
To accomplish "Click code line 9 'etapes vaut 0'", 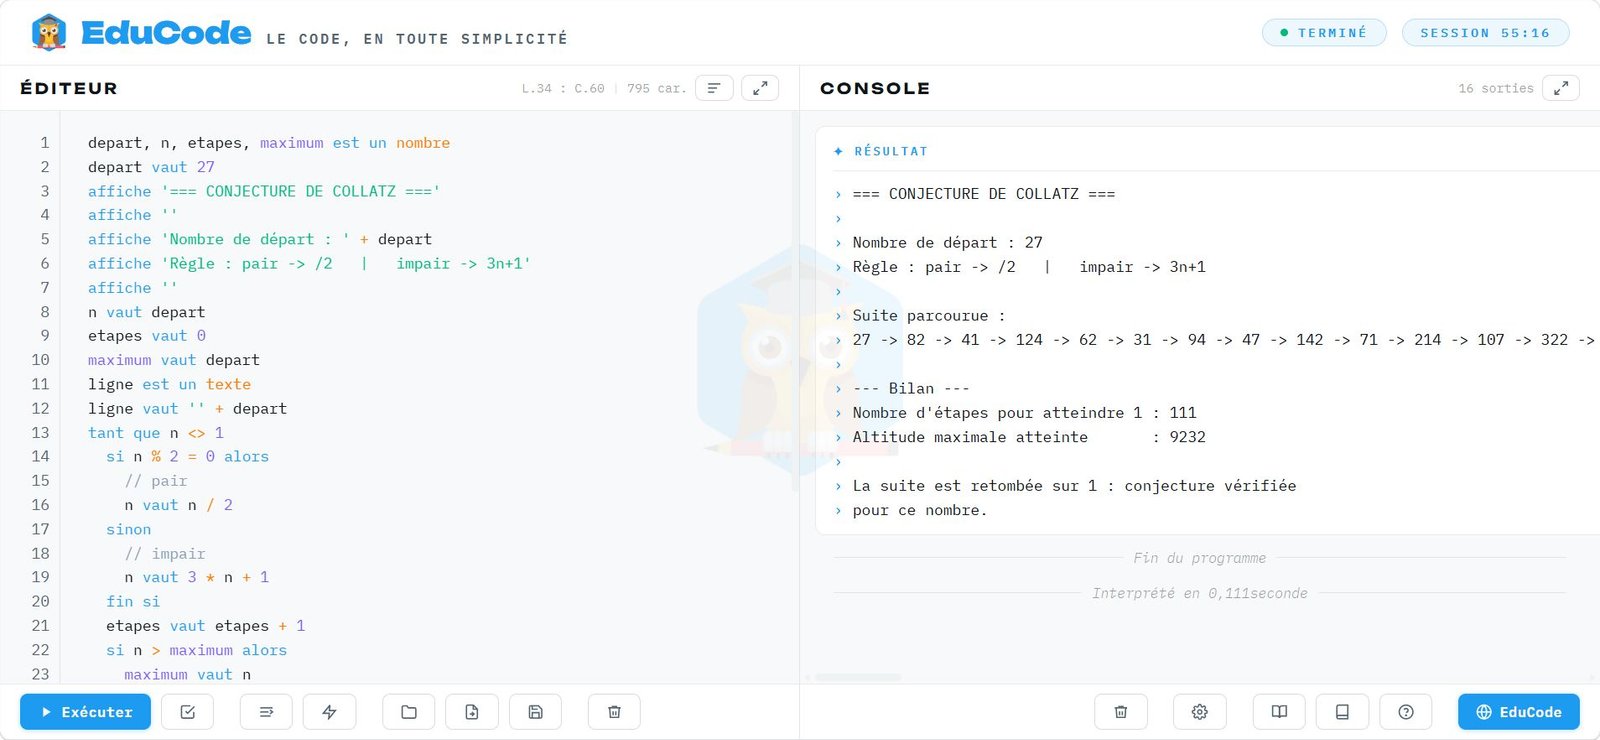I will [147, 336].
